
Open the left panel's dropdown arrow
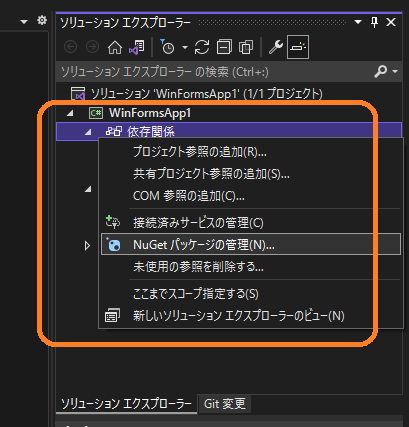tap(24, 22)
